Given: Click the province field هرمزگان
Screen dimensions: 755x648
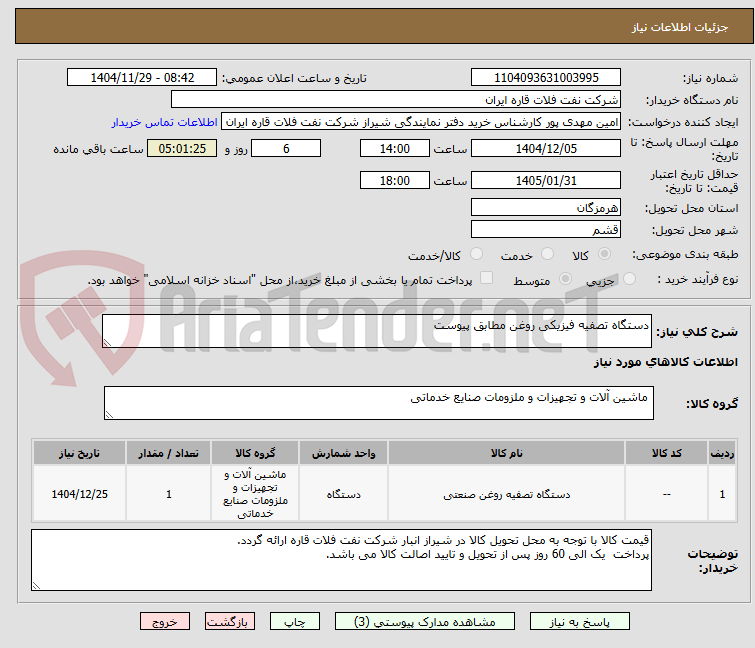Looking at the screenshot, I should [546, 207].
